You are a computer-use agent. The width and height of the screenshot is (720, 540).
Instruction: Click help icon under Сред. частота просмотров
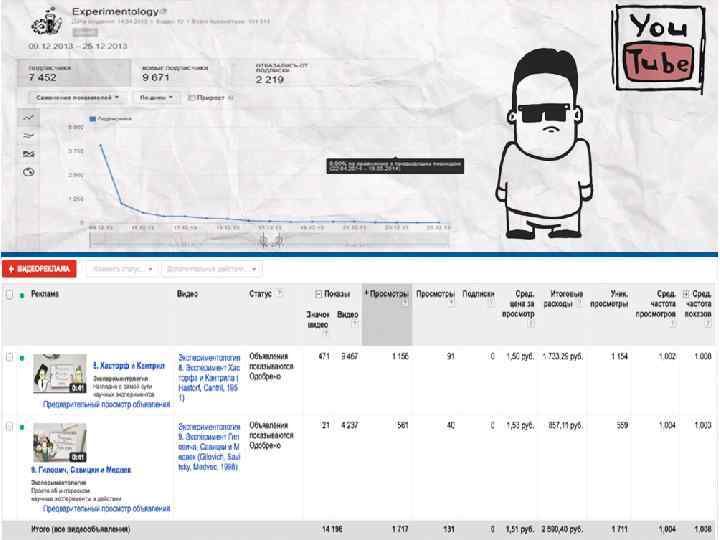tap(672, 324)
